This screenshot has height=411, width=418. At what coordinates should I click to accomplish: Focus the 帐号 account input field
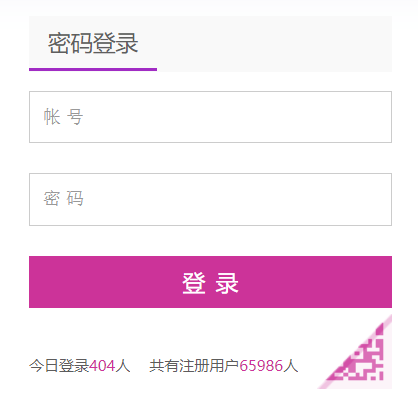point(210,117)
